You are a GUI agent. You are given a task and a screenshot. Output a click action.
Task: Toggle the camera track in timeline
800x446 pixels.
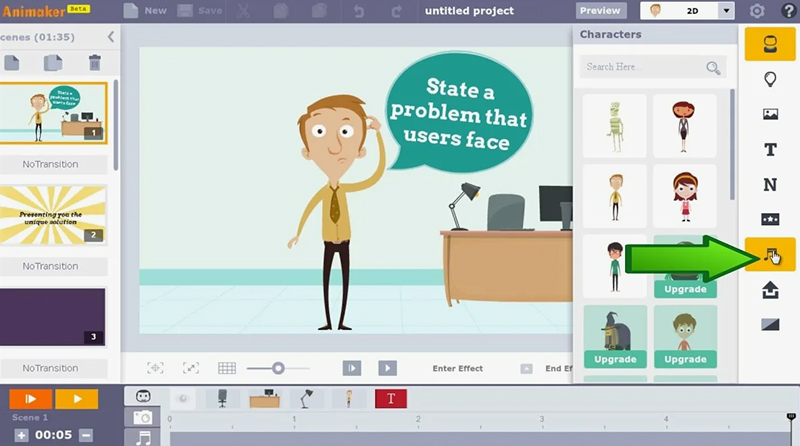144,418
